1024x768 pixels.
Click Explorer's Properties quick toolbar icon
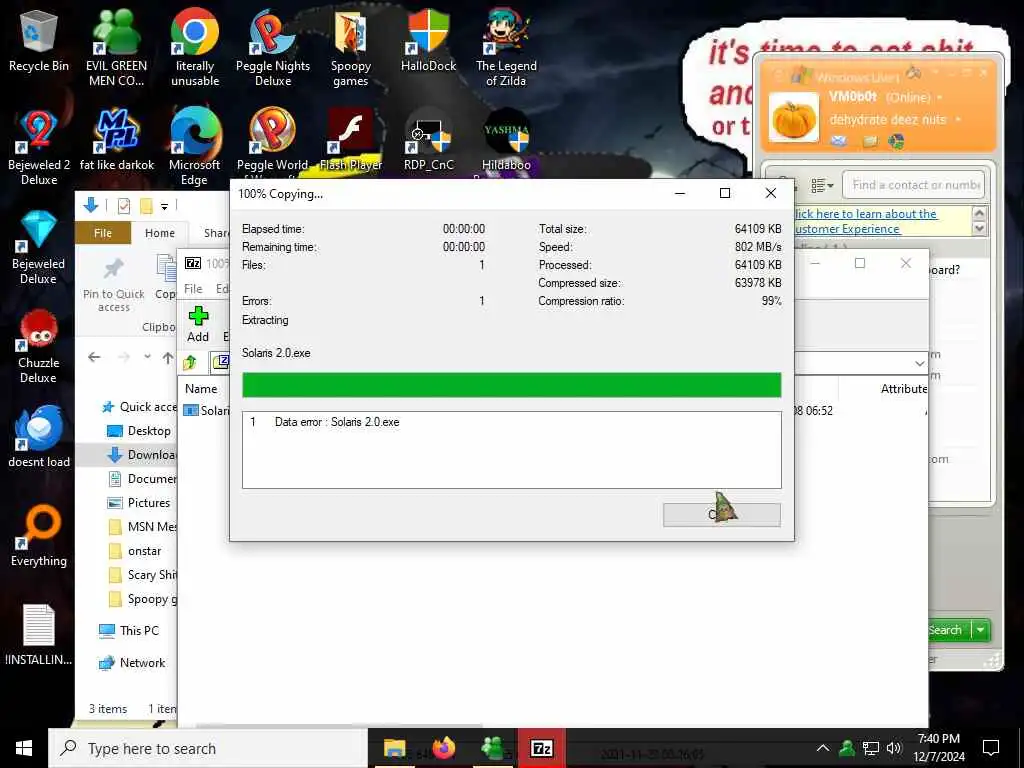pyautogui.click(x=123, y=206)
